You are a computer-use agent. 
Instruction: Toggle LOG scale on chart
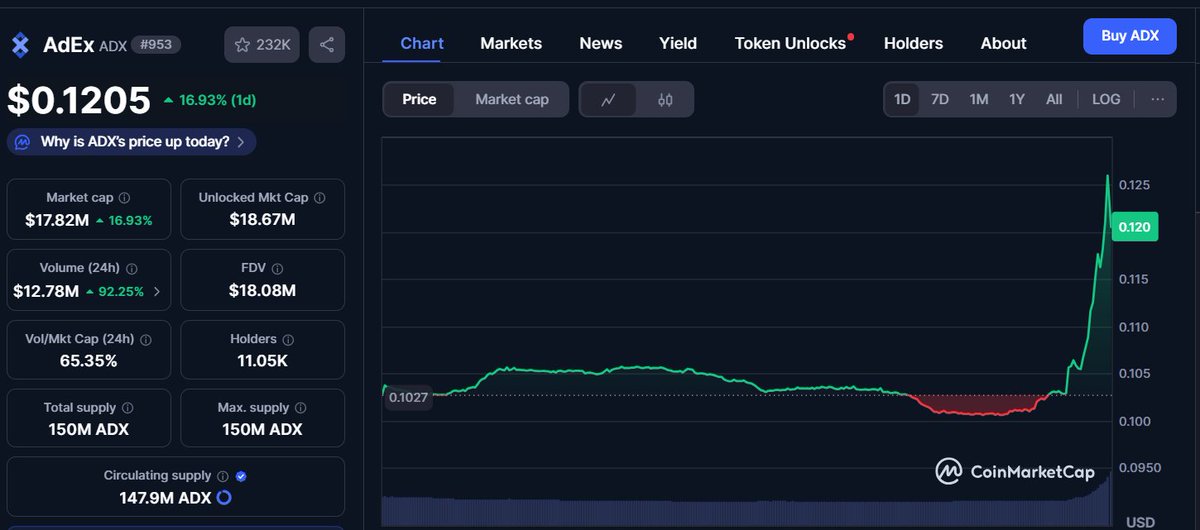[x=1106, y=99]
